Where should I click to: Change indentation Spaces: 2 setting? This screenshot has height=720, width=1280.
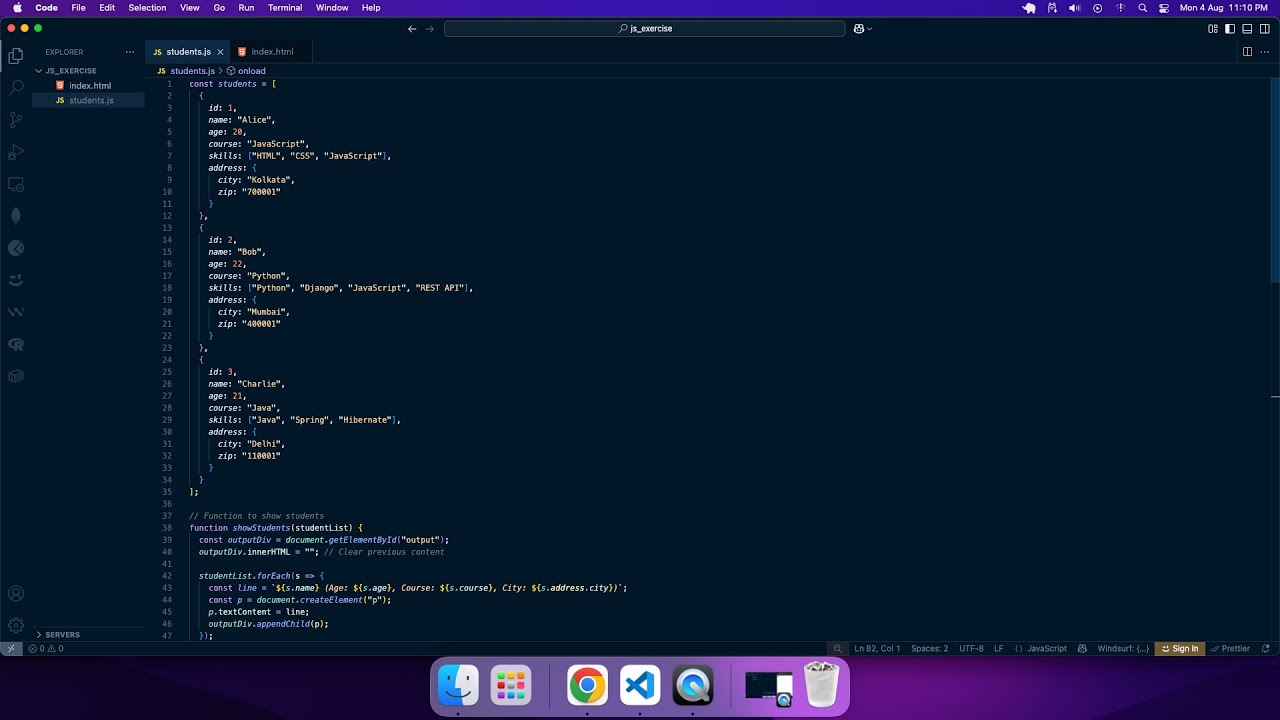929,649
